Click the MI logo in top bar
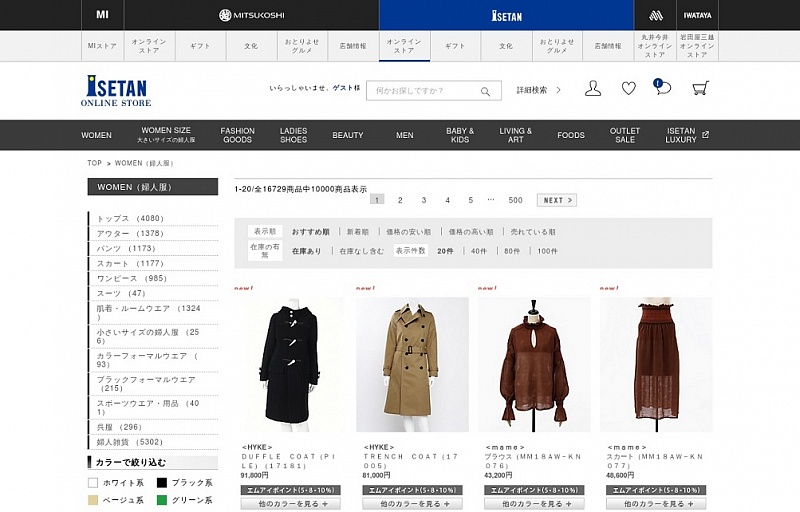 [x=102, y=15]
